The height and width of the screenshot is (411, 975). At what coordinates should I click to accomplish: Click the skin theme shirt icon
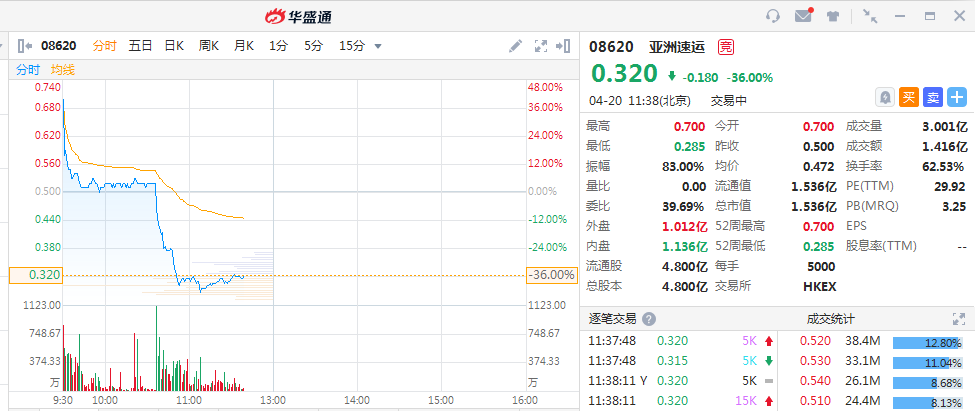(833, 16)
